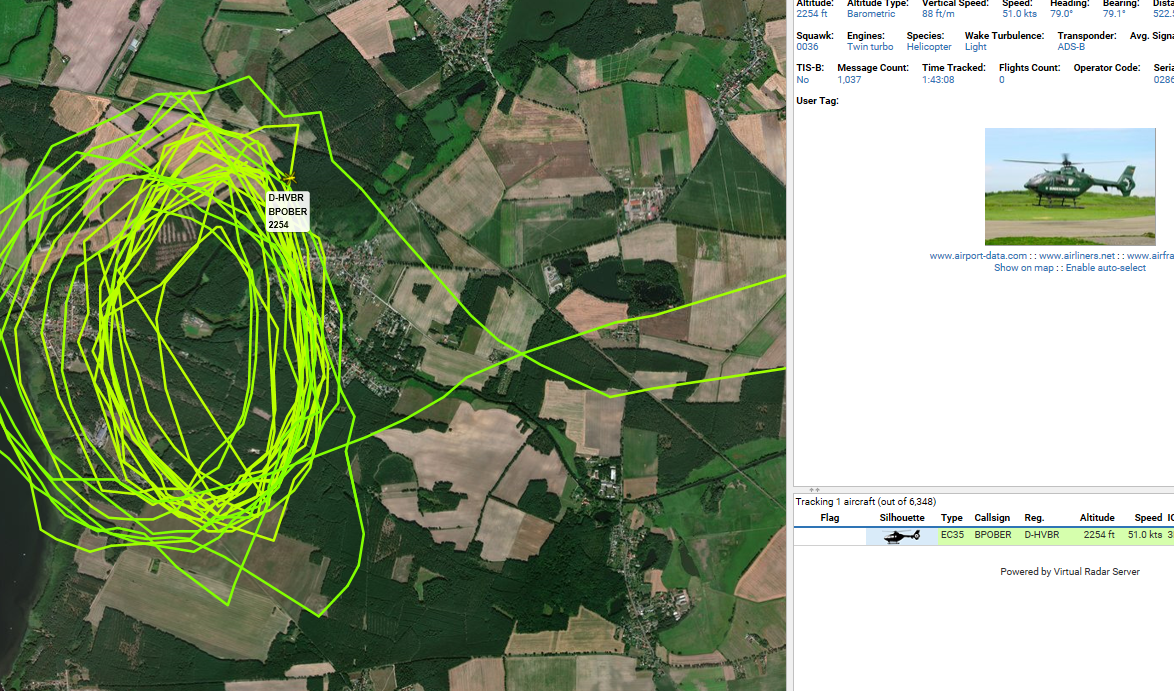
Task: Click the Silhouette column header
Action: click(901, 518)
